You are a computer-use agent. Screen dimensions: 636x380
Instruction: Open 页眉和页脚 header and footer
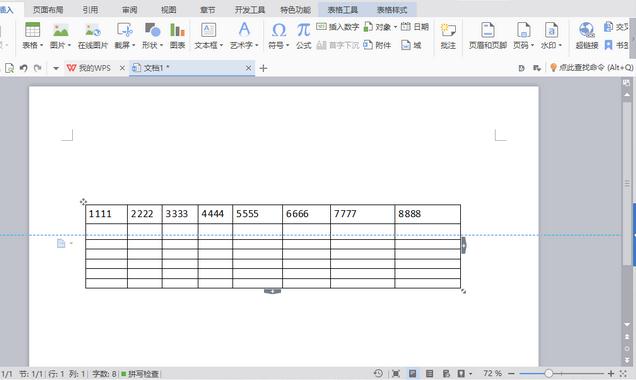pyautogui.click(x=488, y=36)
